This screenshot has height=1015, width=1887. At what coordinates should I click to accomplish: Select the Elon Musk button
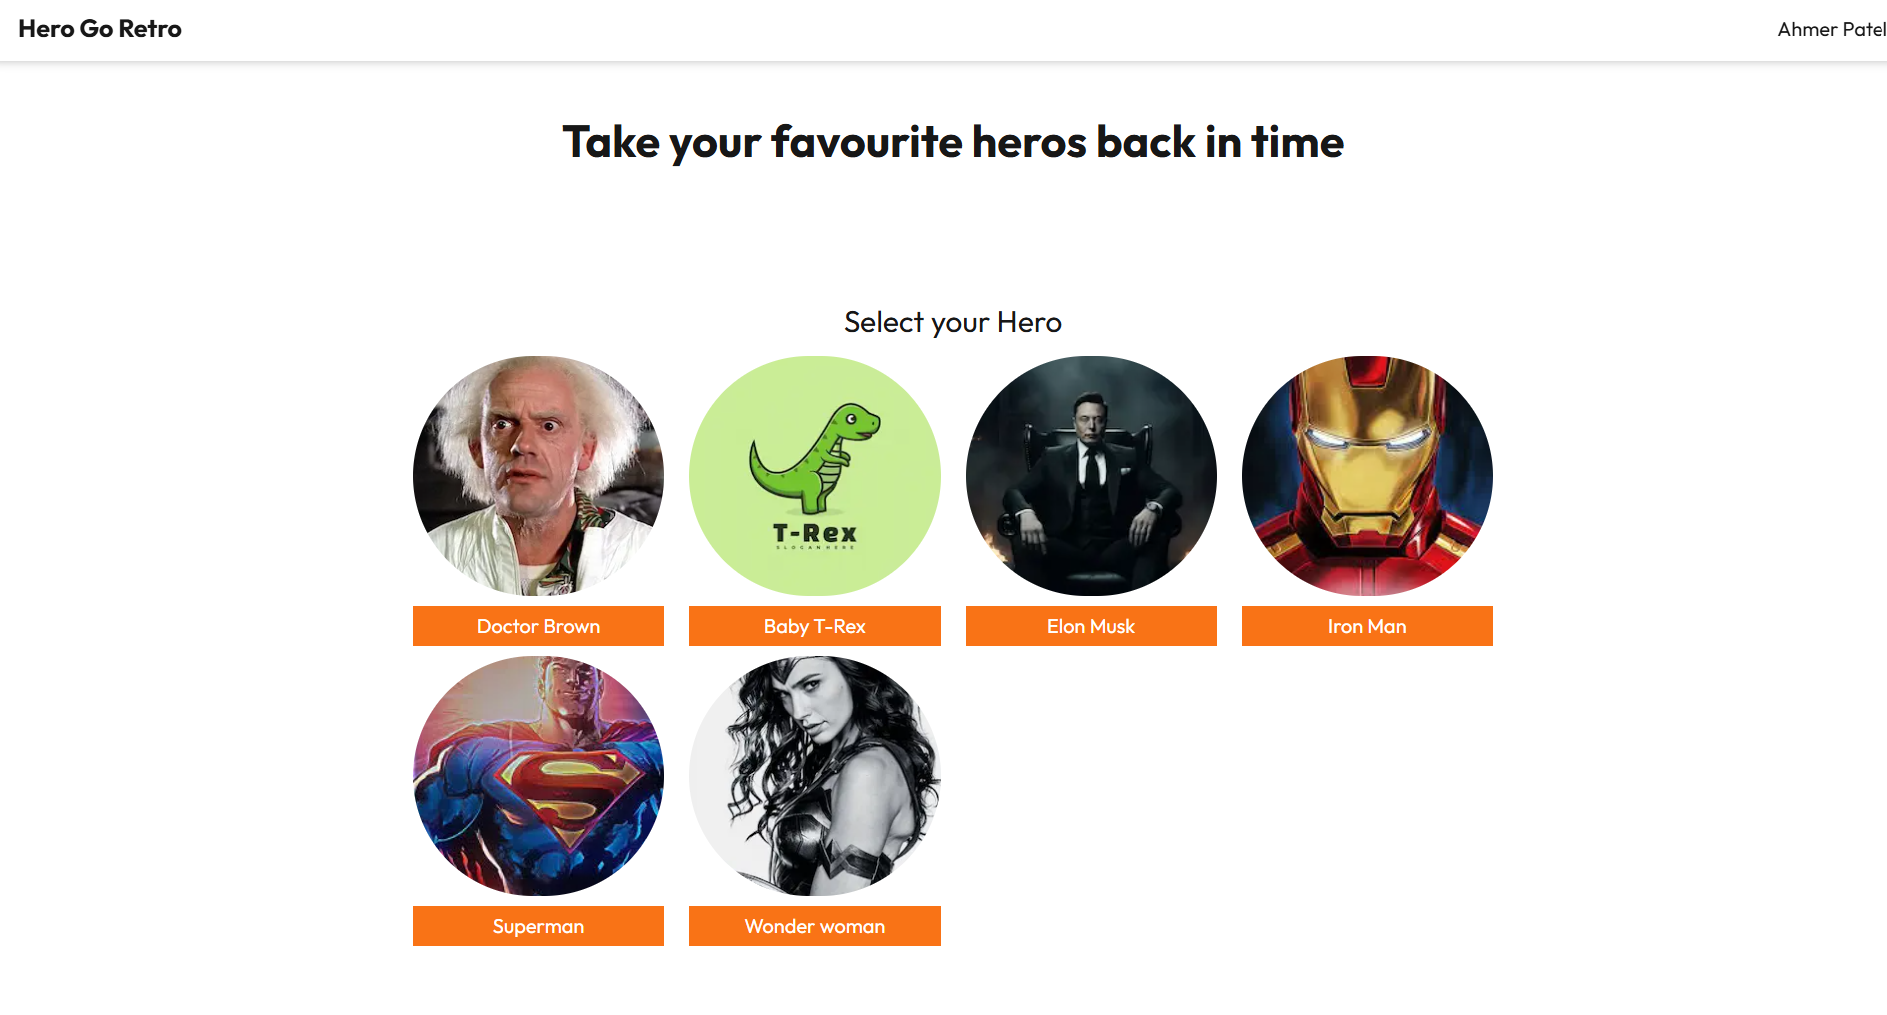(x=1091, y=626)
